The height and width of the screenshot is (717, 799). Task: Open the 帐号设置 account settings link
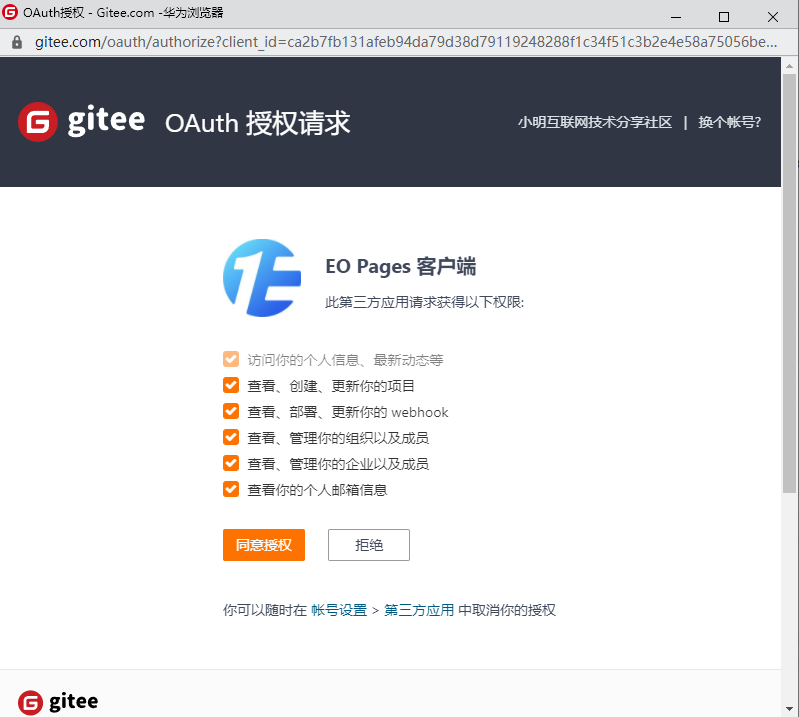pyautogui.click(x=339, y=610)
